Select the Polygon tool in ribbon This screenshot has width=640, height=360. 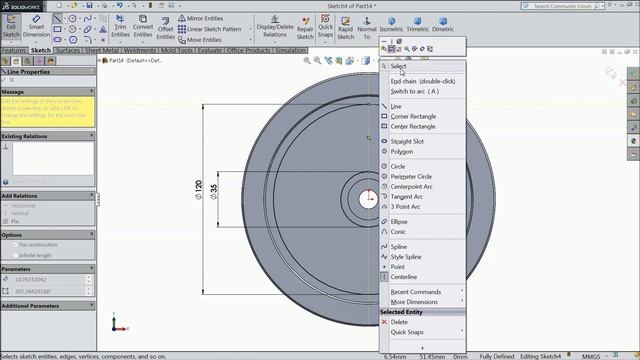tap(73, 40)
